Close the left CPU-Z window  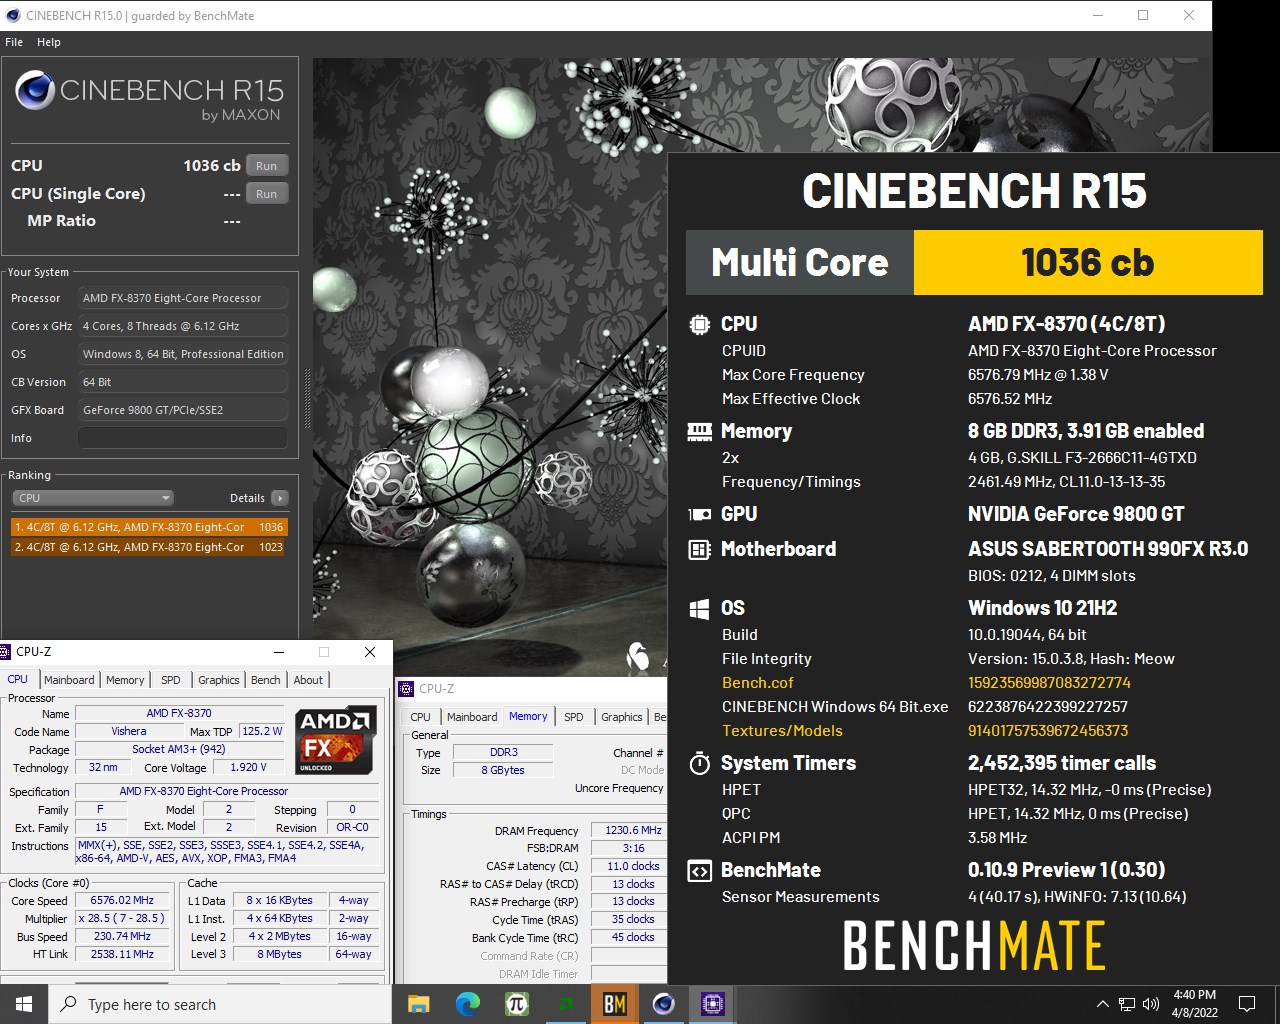pyautogui.click(x=370, y=652)
